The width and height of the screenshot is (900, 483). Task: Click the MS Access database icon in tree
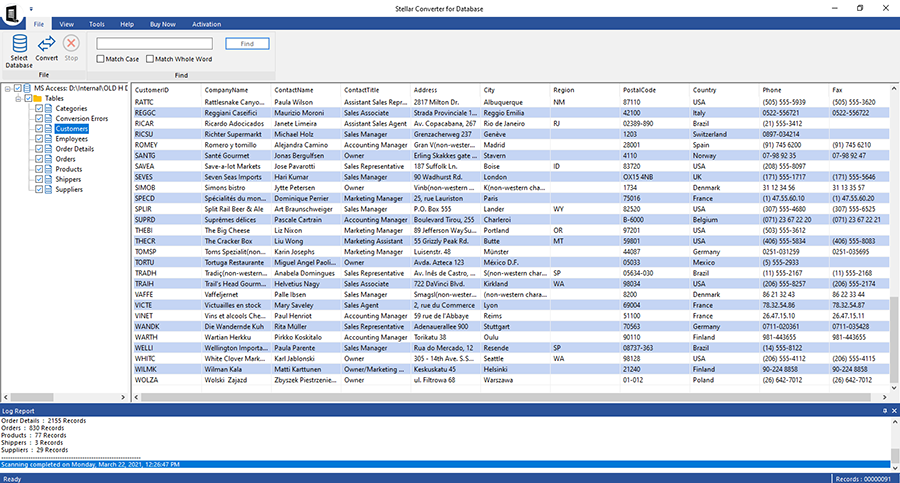[x=27, y=88]
